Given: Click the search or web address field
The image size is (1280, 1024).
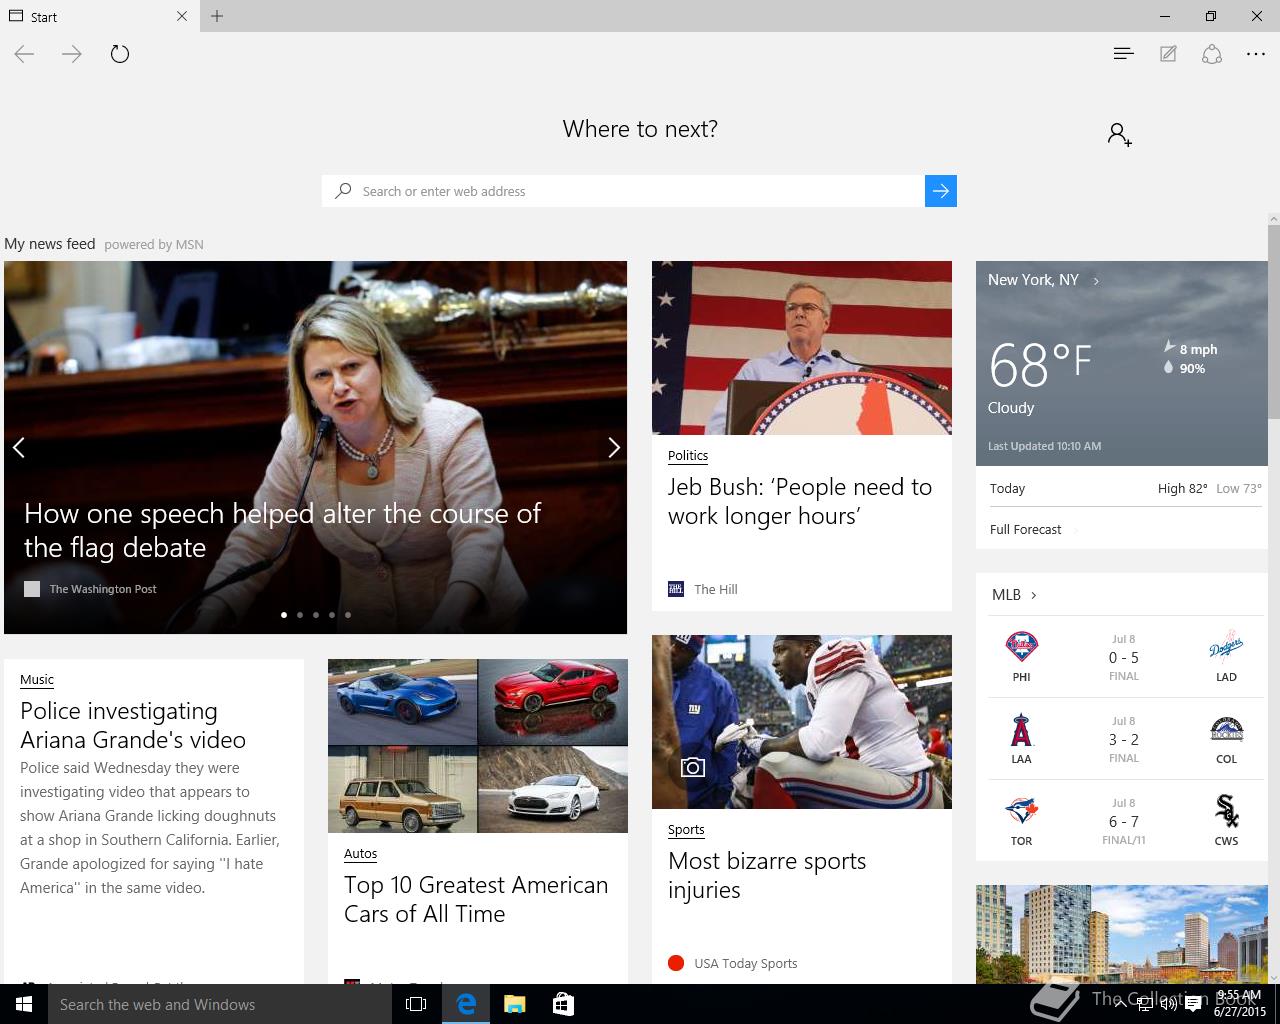Looking at the screenshot, I should [x=623, y=191].
